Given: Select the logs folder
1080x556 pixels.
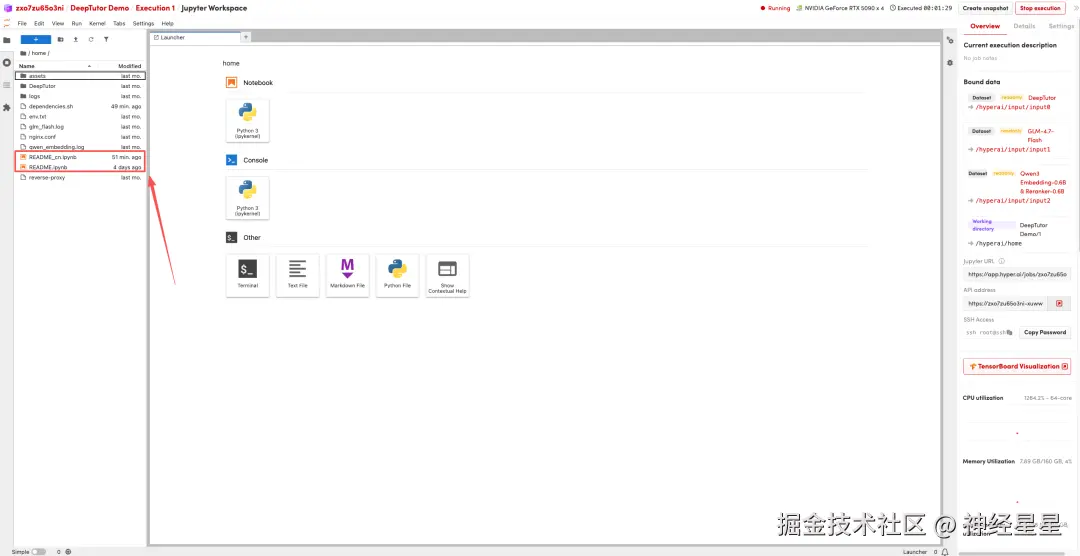Looking at the screenshot, I should tap(81, 96).
